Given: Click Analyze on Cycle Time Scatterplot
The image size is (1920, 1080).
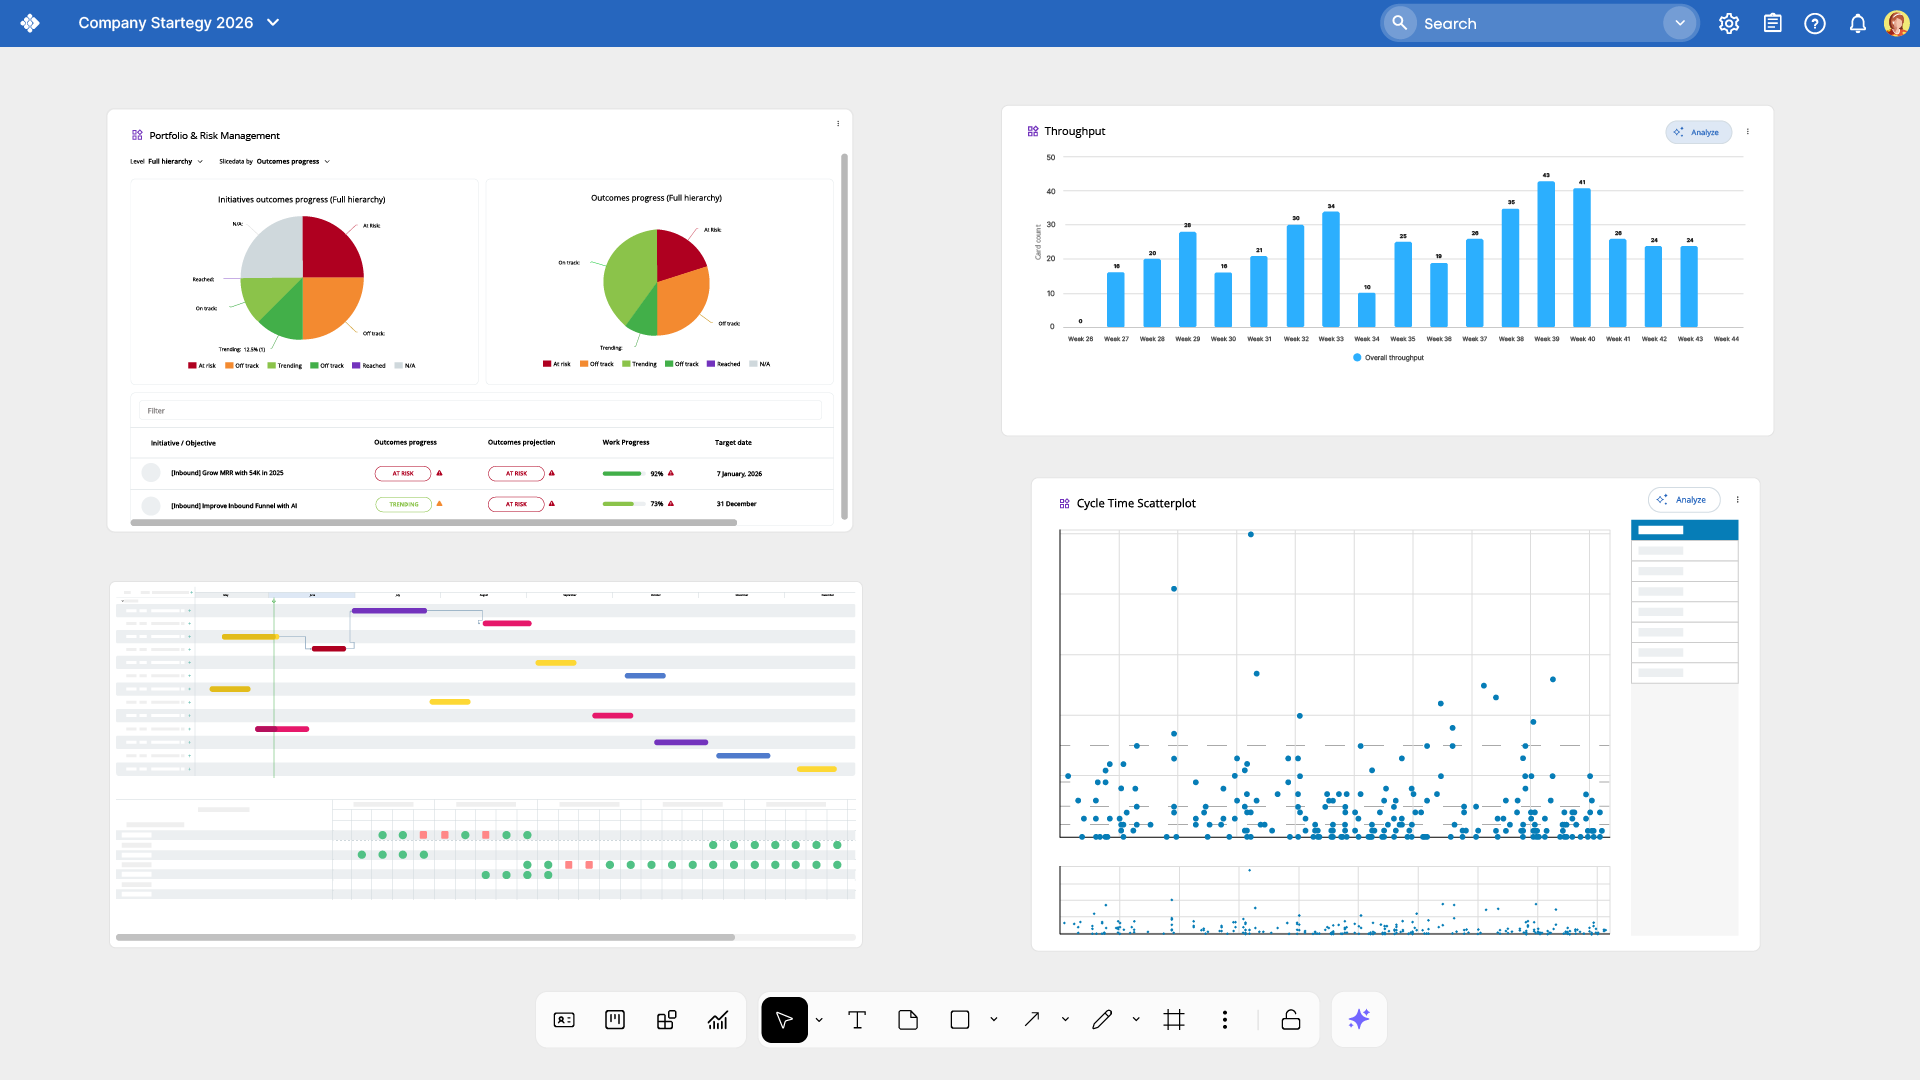Looking at the screenshot, I should (1683, 500).
